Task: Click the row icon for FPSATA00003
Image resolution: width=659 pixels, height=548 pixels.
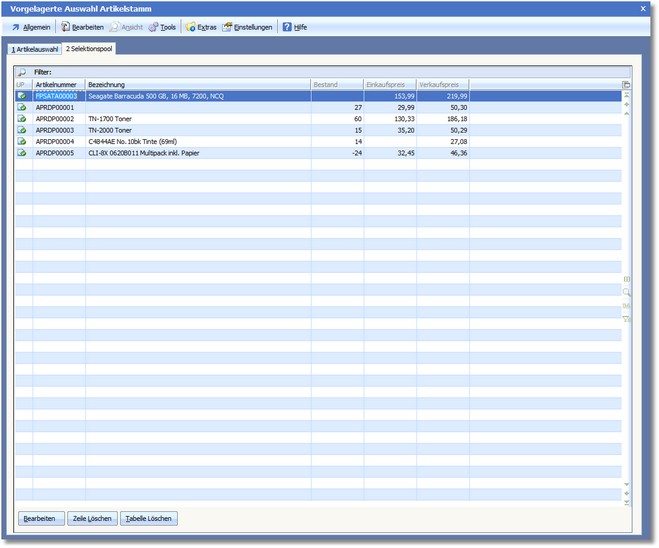Action: point(22,96)
